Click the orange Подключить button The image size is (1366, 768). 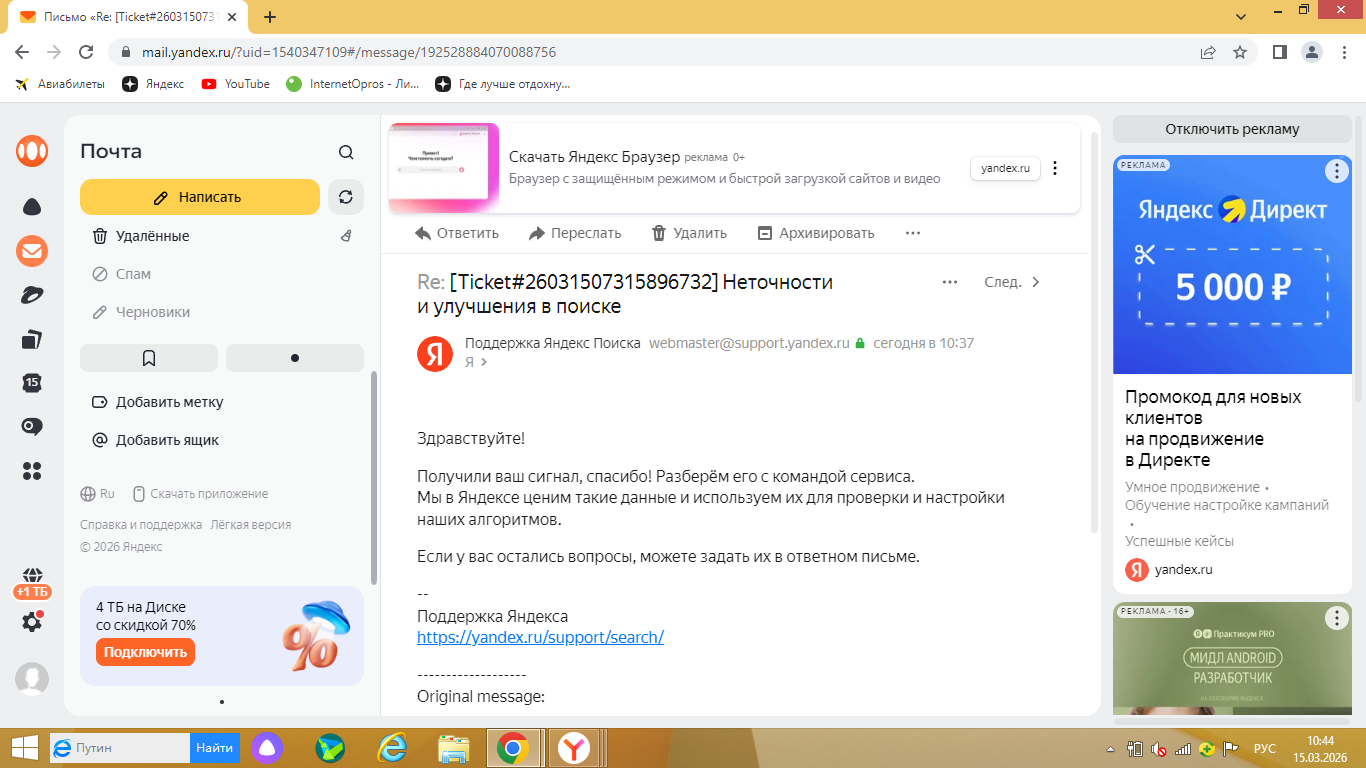146,652
